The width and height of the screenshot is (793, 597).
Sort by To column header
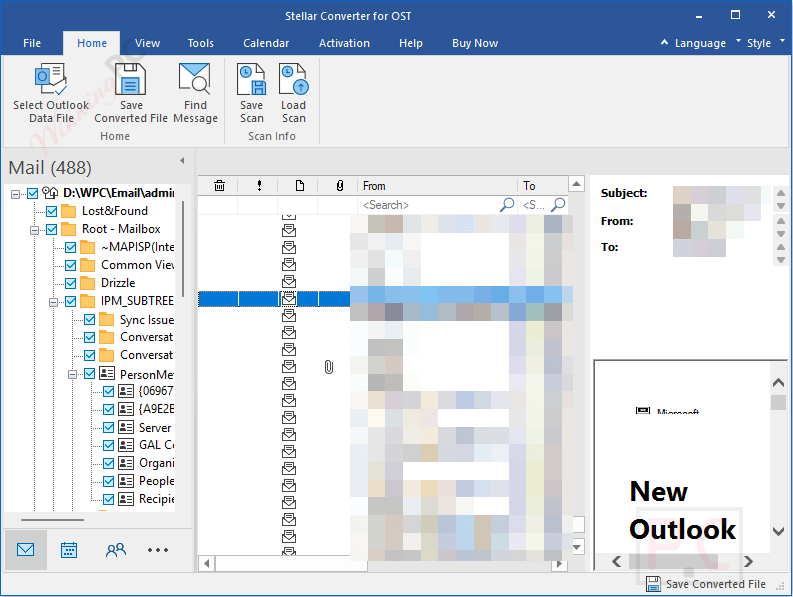click(543, 186)
